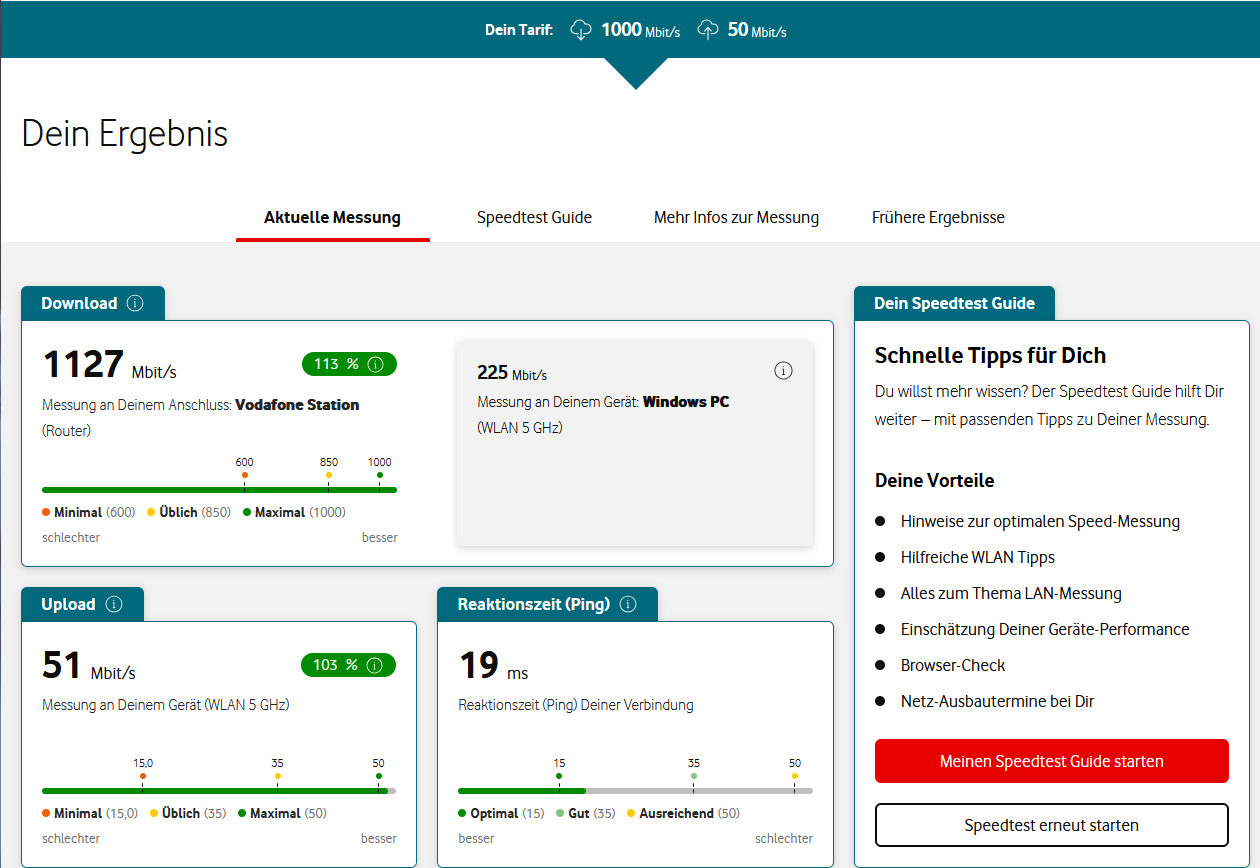Viewport: 1260px width, 868px height.
Task: Click the download cloud icon in the tariff bar
Action: [x=581, y=30]
